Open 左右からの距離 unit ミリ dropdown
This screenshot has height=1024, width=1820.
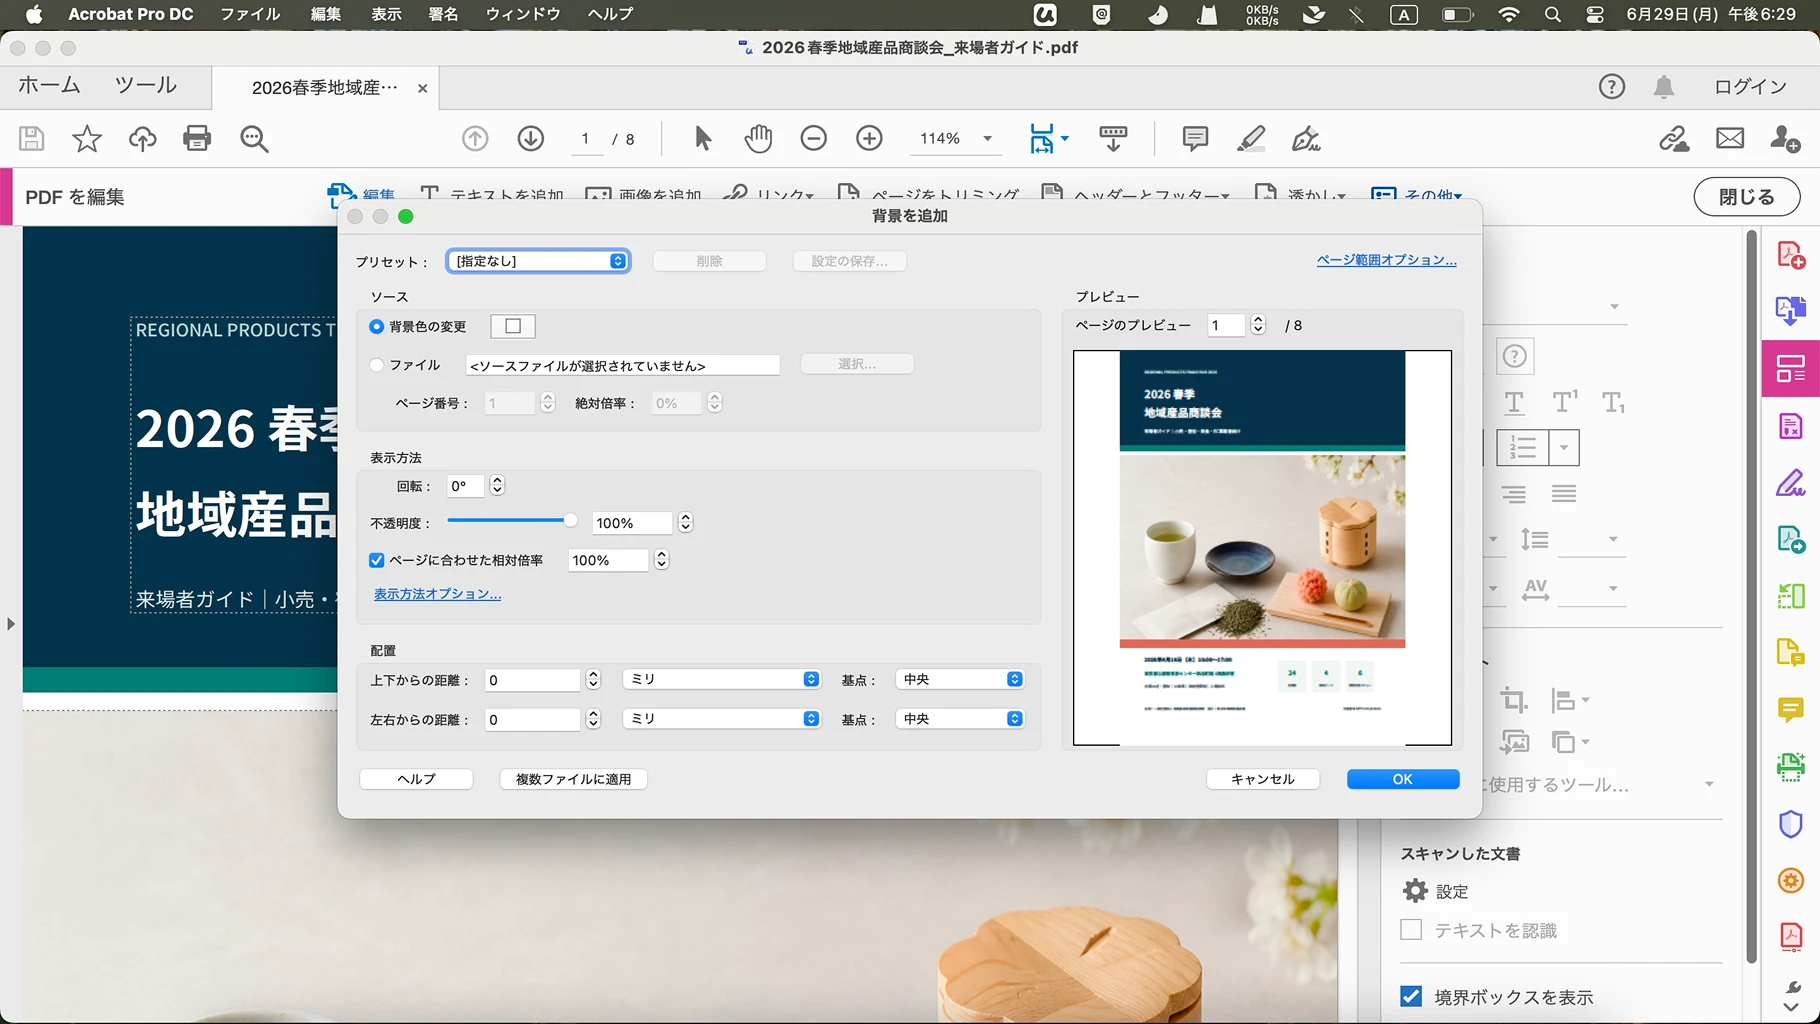[721, 719]
